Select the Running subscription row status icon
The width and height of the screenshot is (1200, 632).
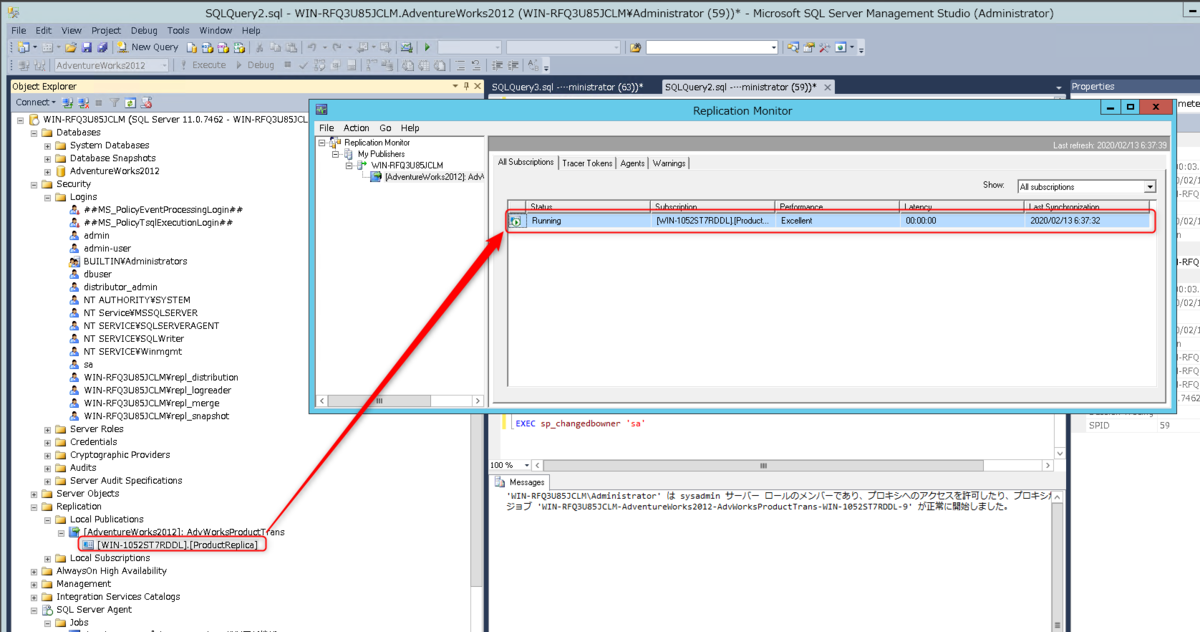(x=516, y=221)
